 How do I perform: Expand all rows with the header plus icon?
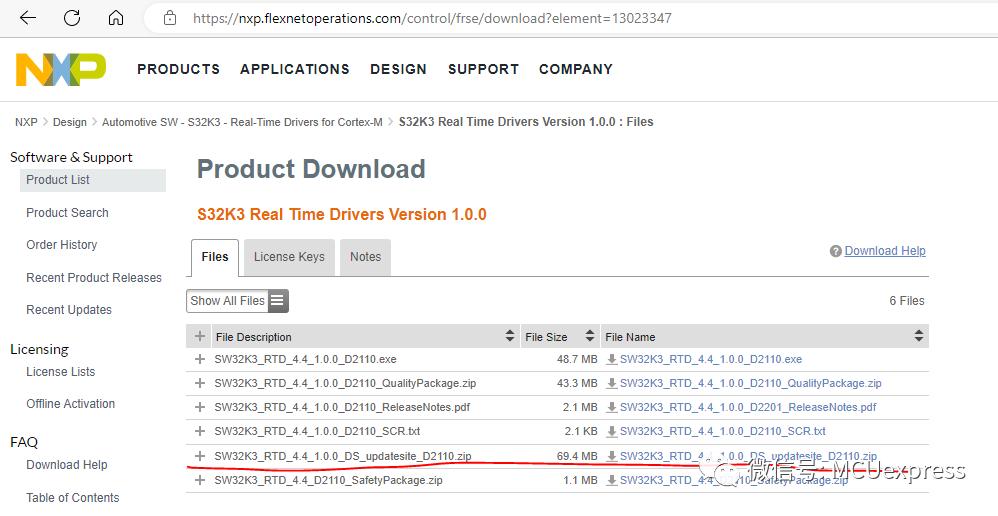200,336
